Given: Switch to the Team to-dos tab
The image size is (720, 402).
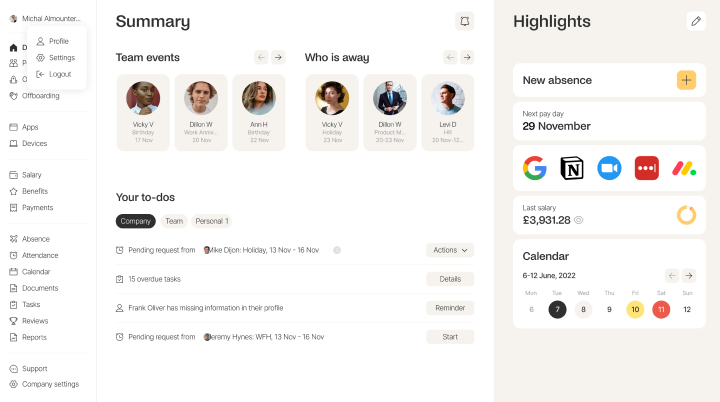Looking at the screenshot, I should click(174, 221).
